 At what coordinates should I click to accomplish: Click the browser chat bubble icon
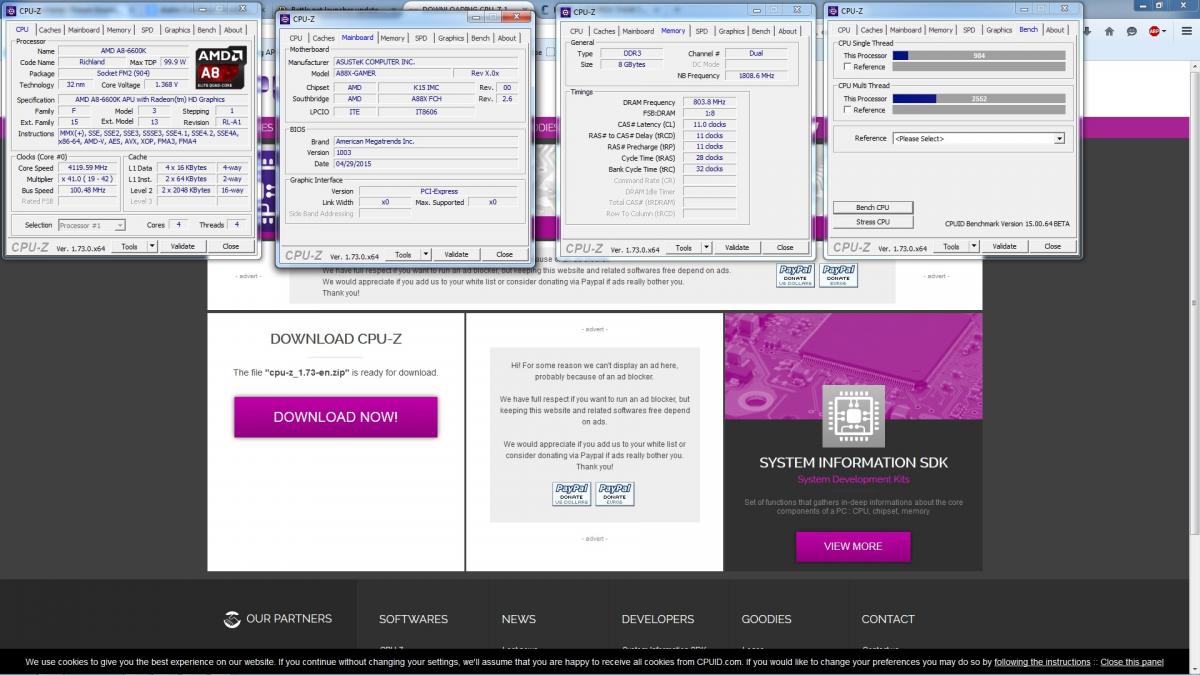[x=1132, y=31]
